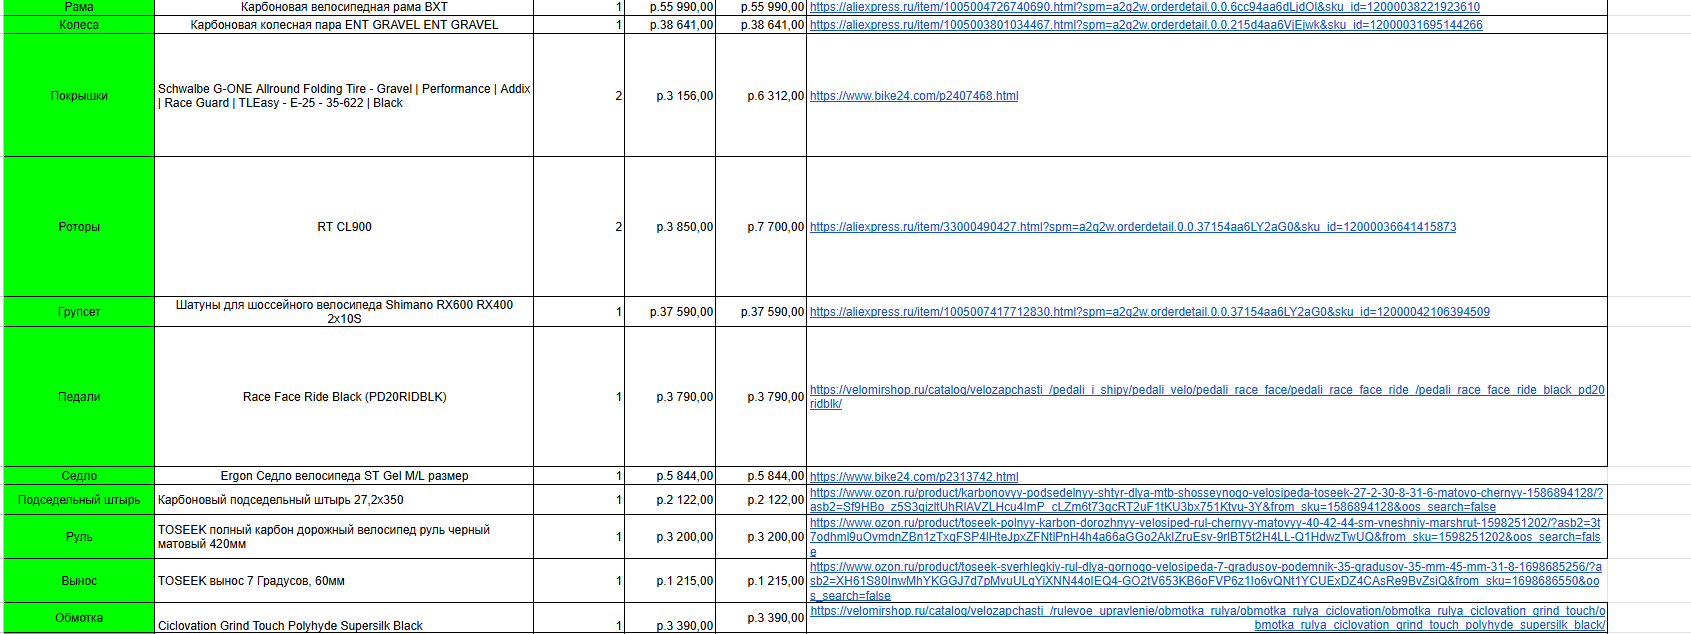
Task: Open the velomirshop Ciclovation bar tape link
Action: (1207, 618)
